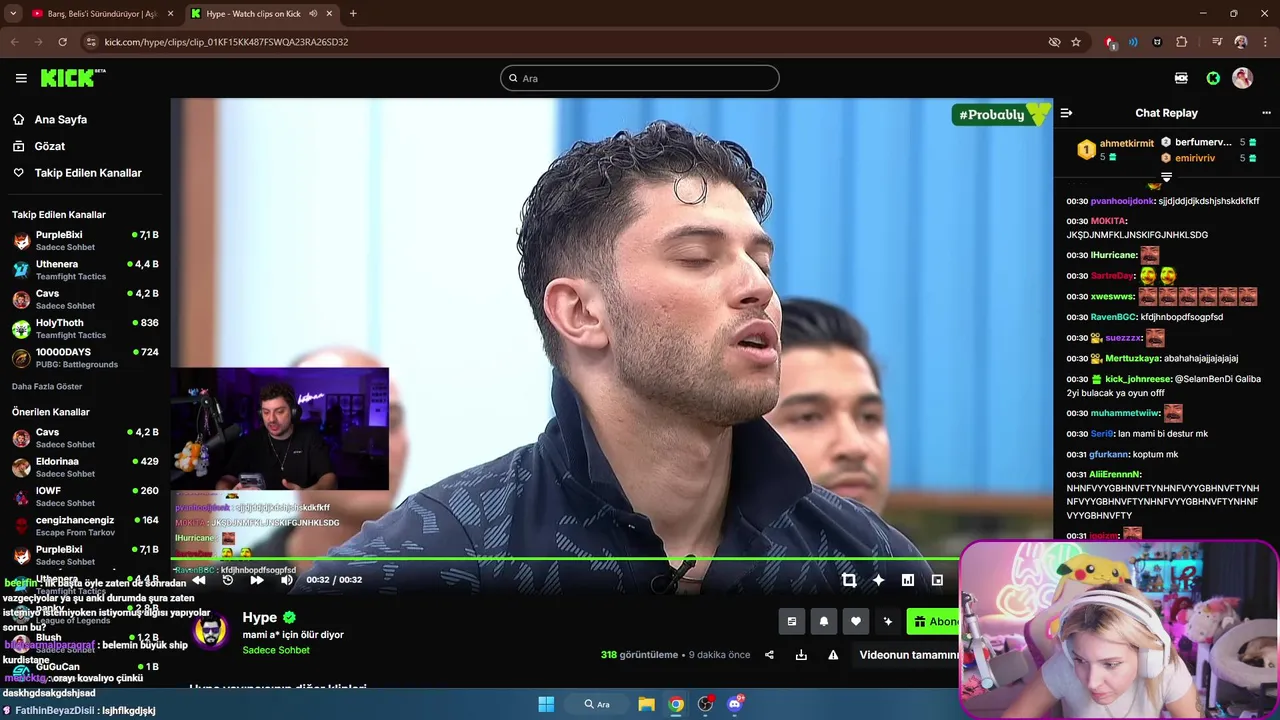
Task: Switch to the YouTube browser tab
Action: pos(100,14)
